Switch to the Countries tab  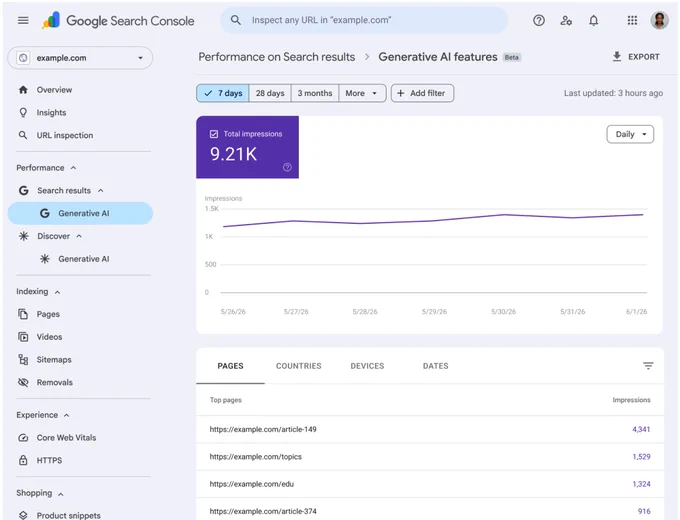tap(299, 366)
